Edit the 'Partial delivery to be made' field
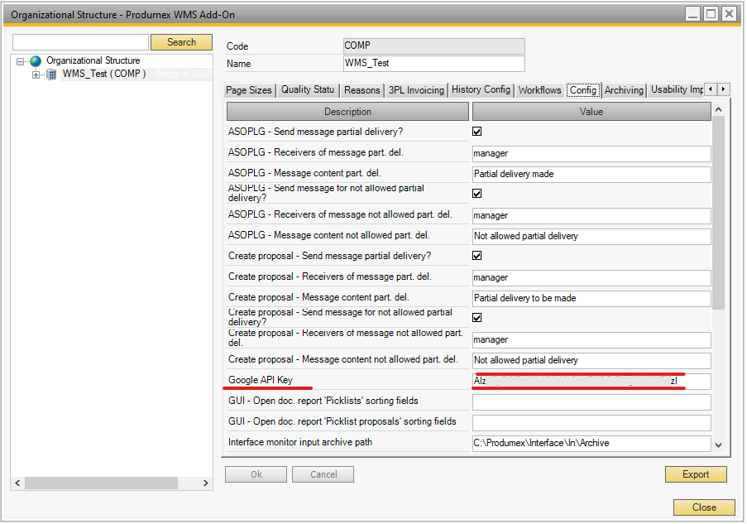The width and height of the screenshot is (747, 524). [591, 298]
